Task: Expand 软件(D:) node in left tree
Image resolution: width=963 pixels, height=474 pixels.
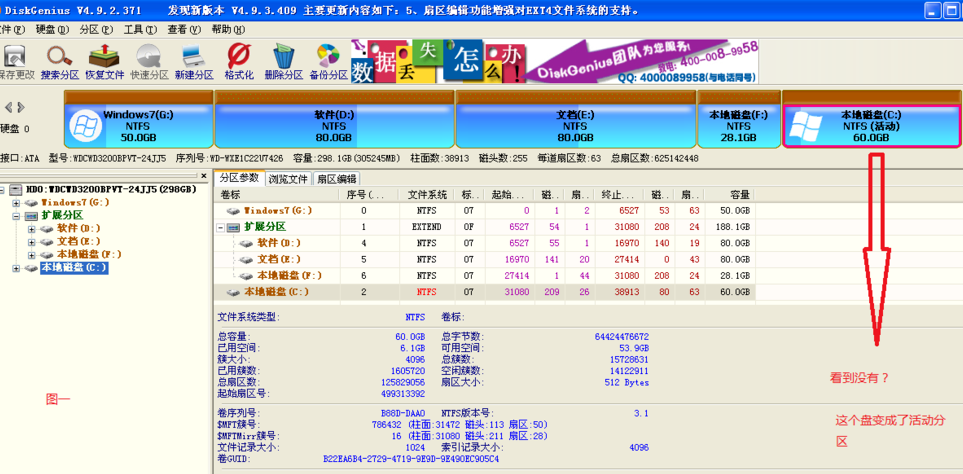Action: coord(32,229)
